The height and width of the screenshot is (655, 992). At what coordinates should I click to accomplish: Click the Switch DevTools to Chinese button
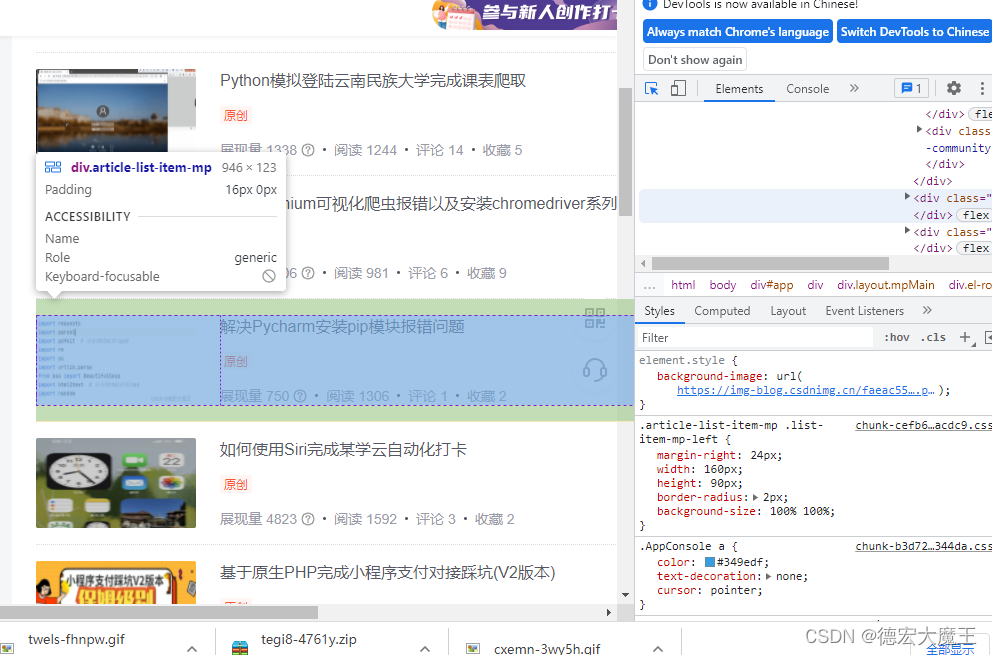pyautogui.click(x=914, y=31)
